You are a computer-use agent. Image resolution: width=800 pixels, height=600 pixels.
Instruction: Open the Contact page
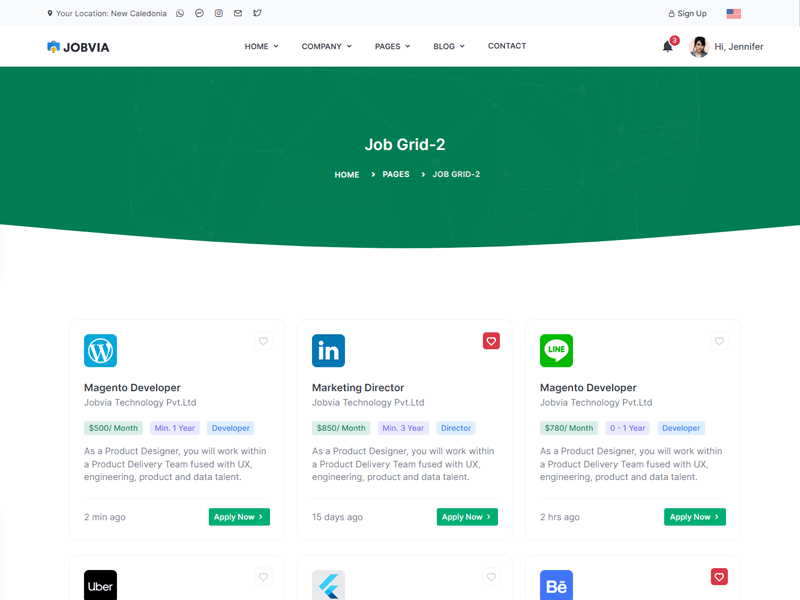click(x=507, y=46)
